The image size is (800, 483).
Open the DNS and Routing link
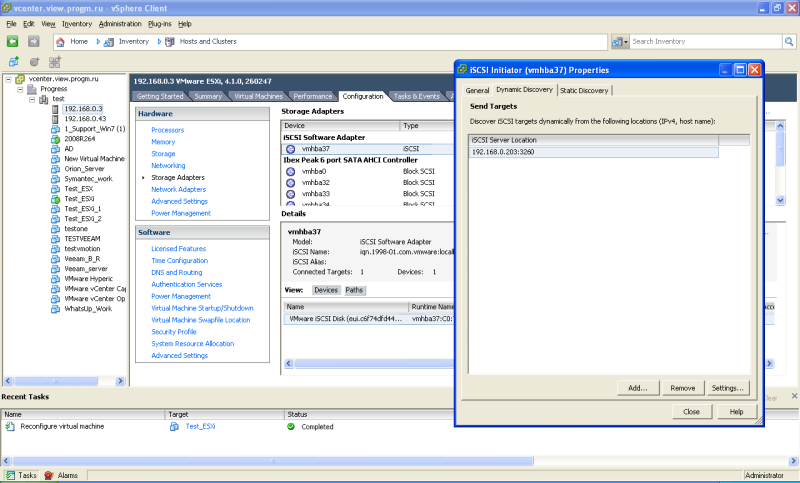click(177, 272)
